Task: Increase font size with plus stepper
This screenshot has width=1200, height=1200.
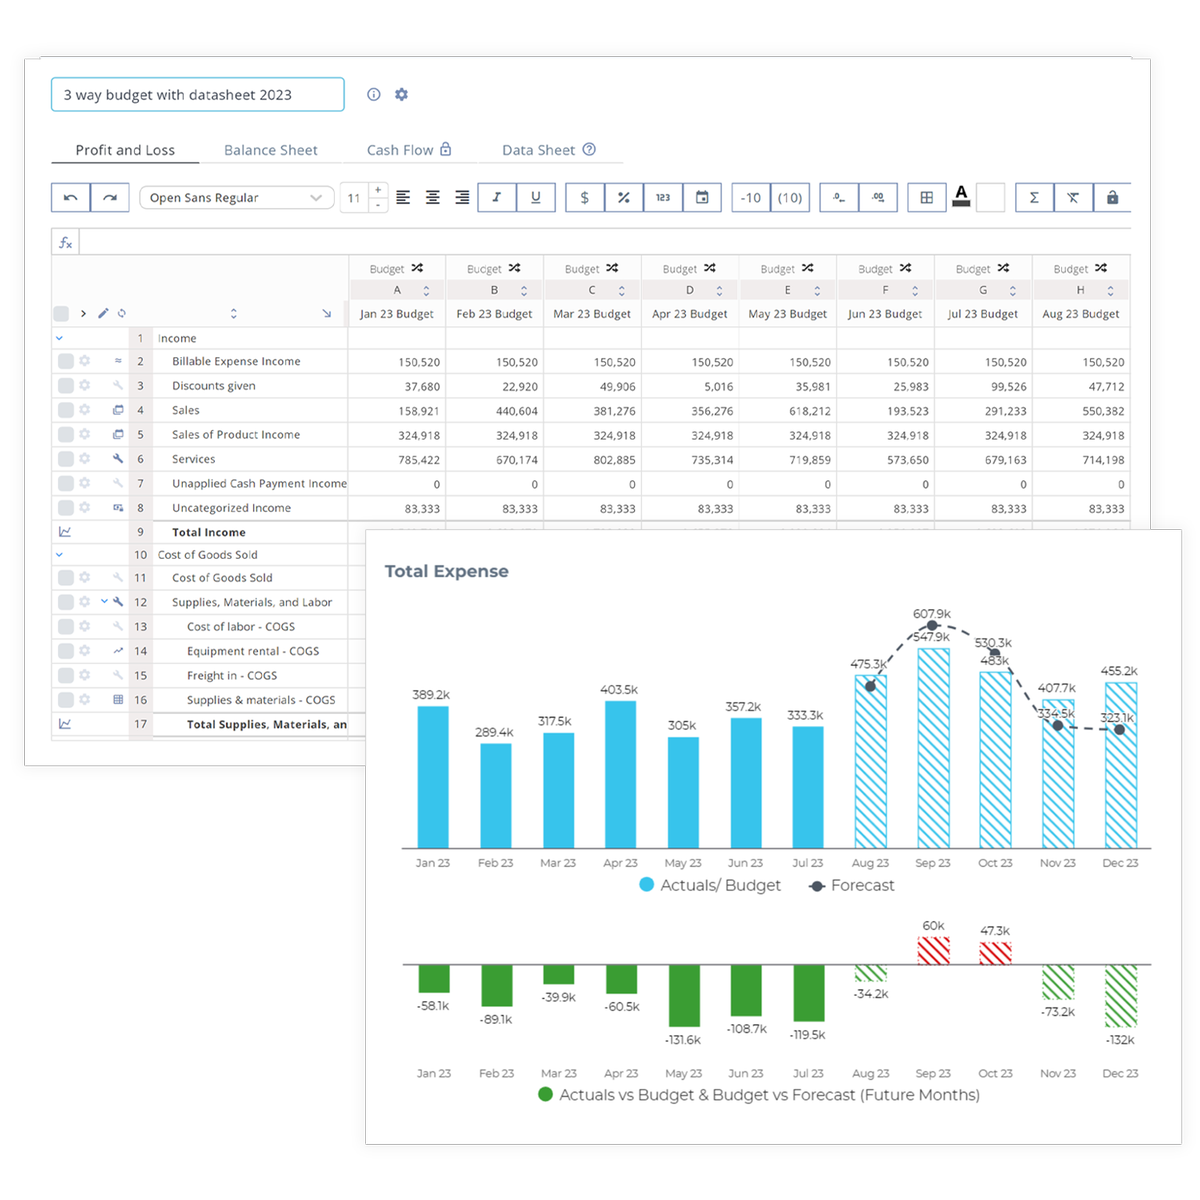Action: point(378,190)
